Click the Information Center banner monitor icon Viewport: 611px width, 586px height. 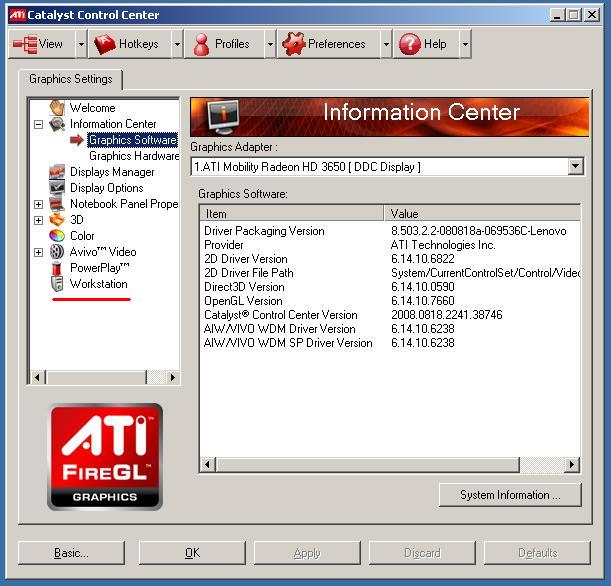223,116
